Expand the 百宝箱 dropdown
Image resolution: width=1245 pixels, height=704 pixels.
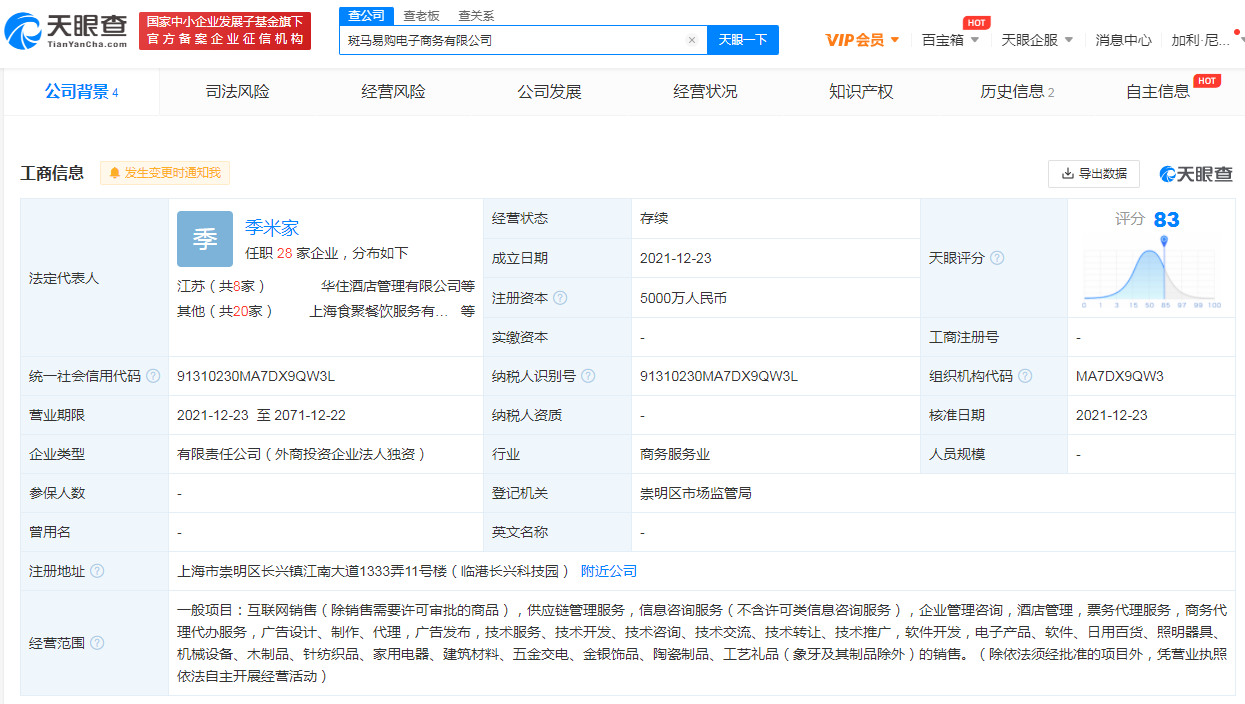click(x=950, y=40)
